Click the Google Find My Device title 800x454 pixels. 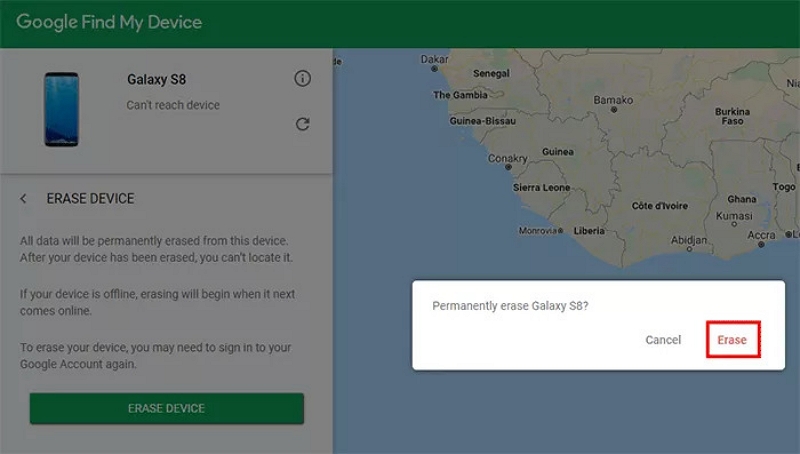point(109,22)
